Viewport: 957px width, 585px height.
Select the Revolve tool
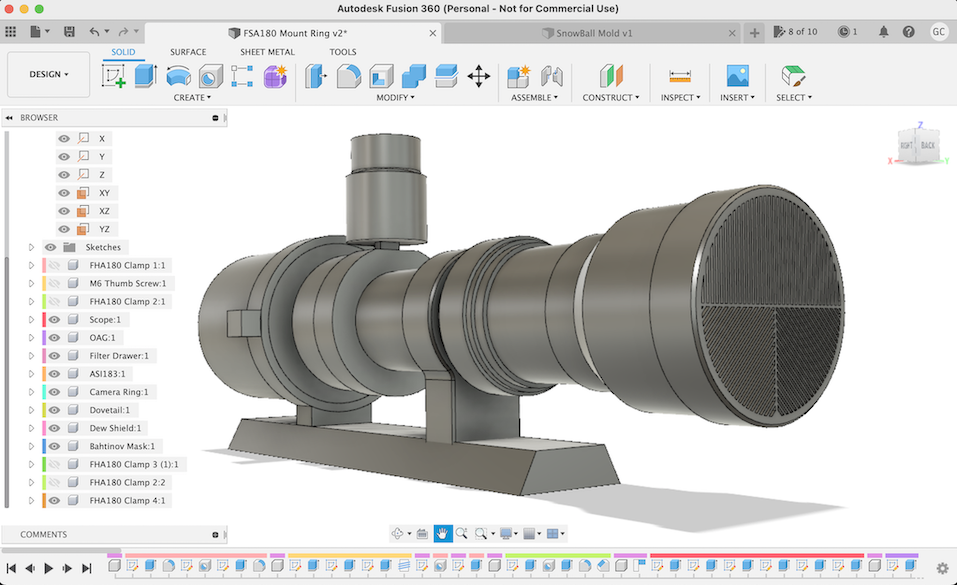[x=178, y=76]
